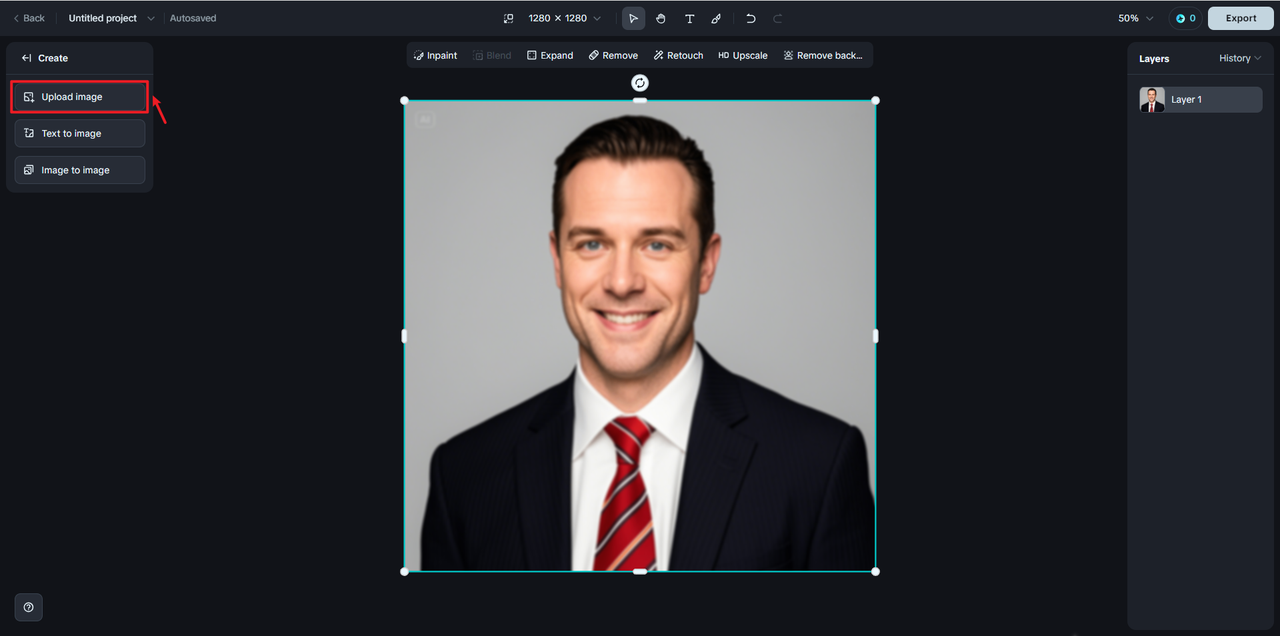Select the pointer (select) tool
Image resolution: width=1280 pixels, height=636 pixels.
[633, 18]
